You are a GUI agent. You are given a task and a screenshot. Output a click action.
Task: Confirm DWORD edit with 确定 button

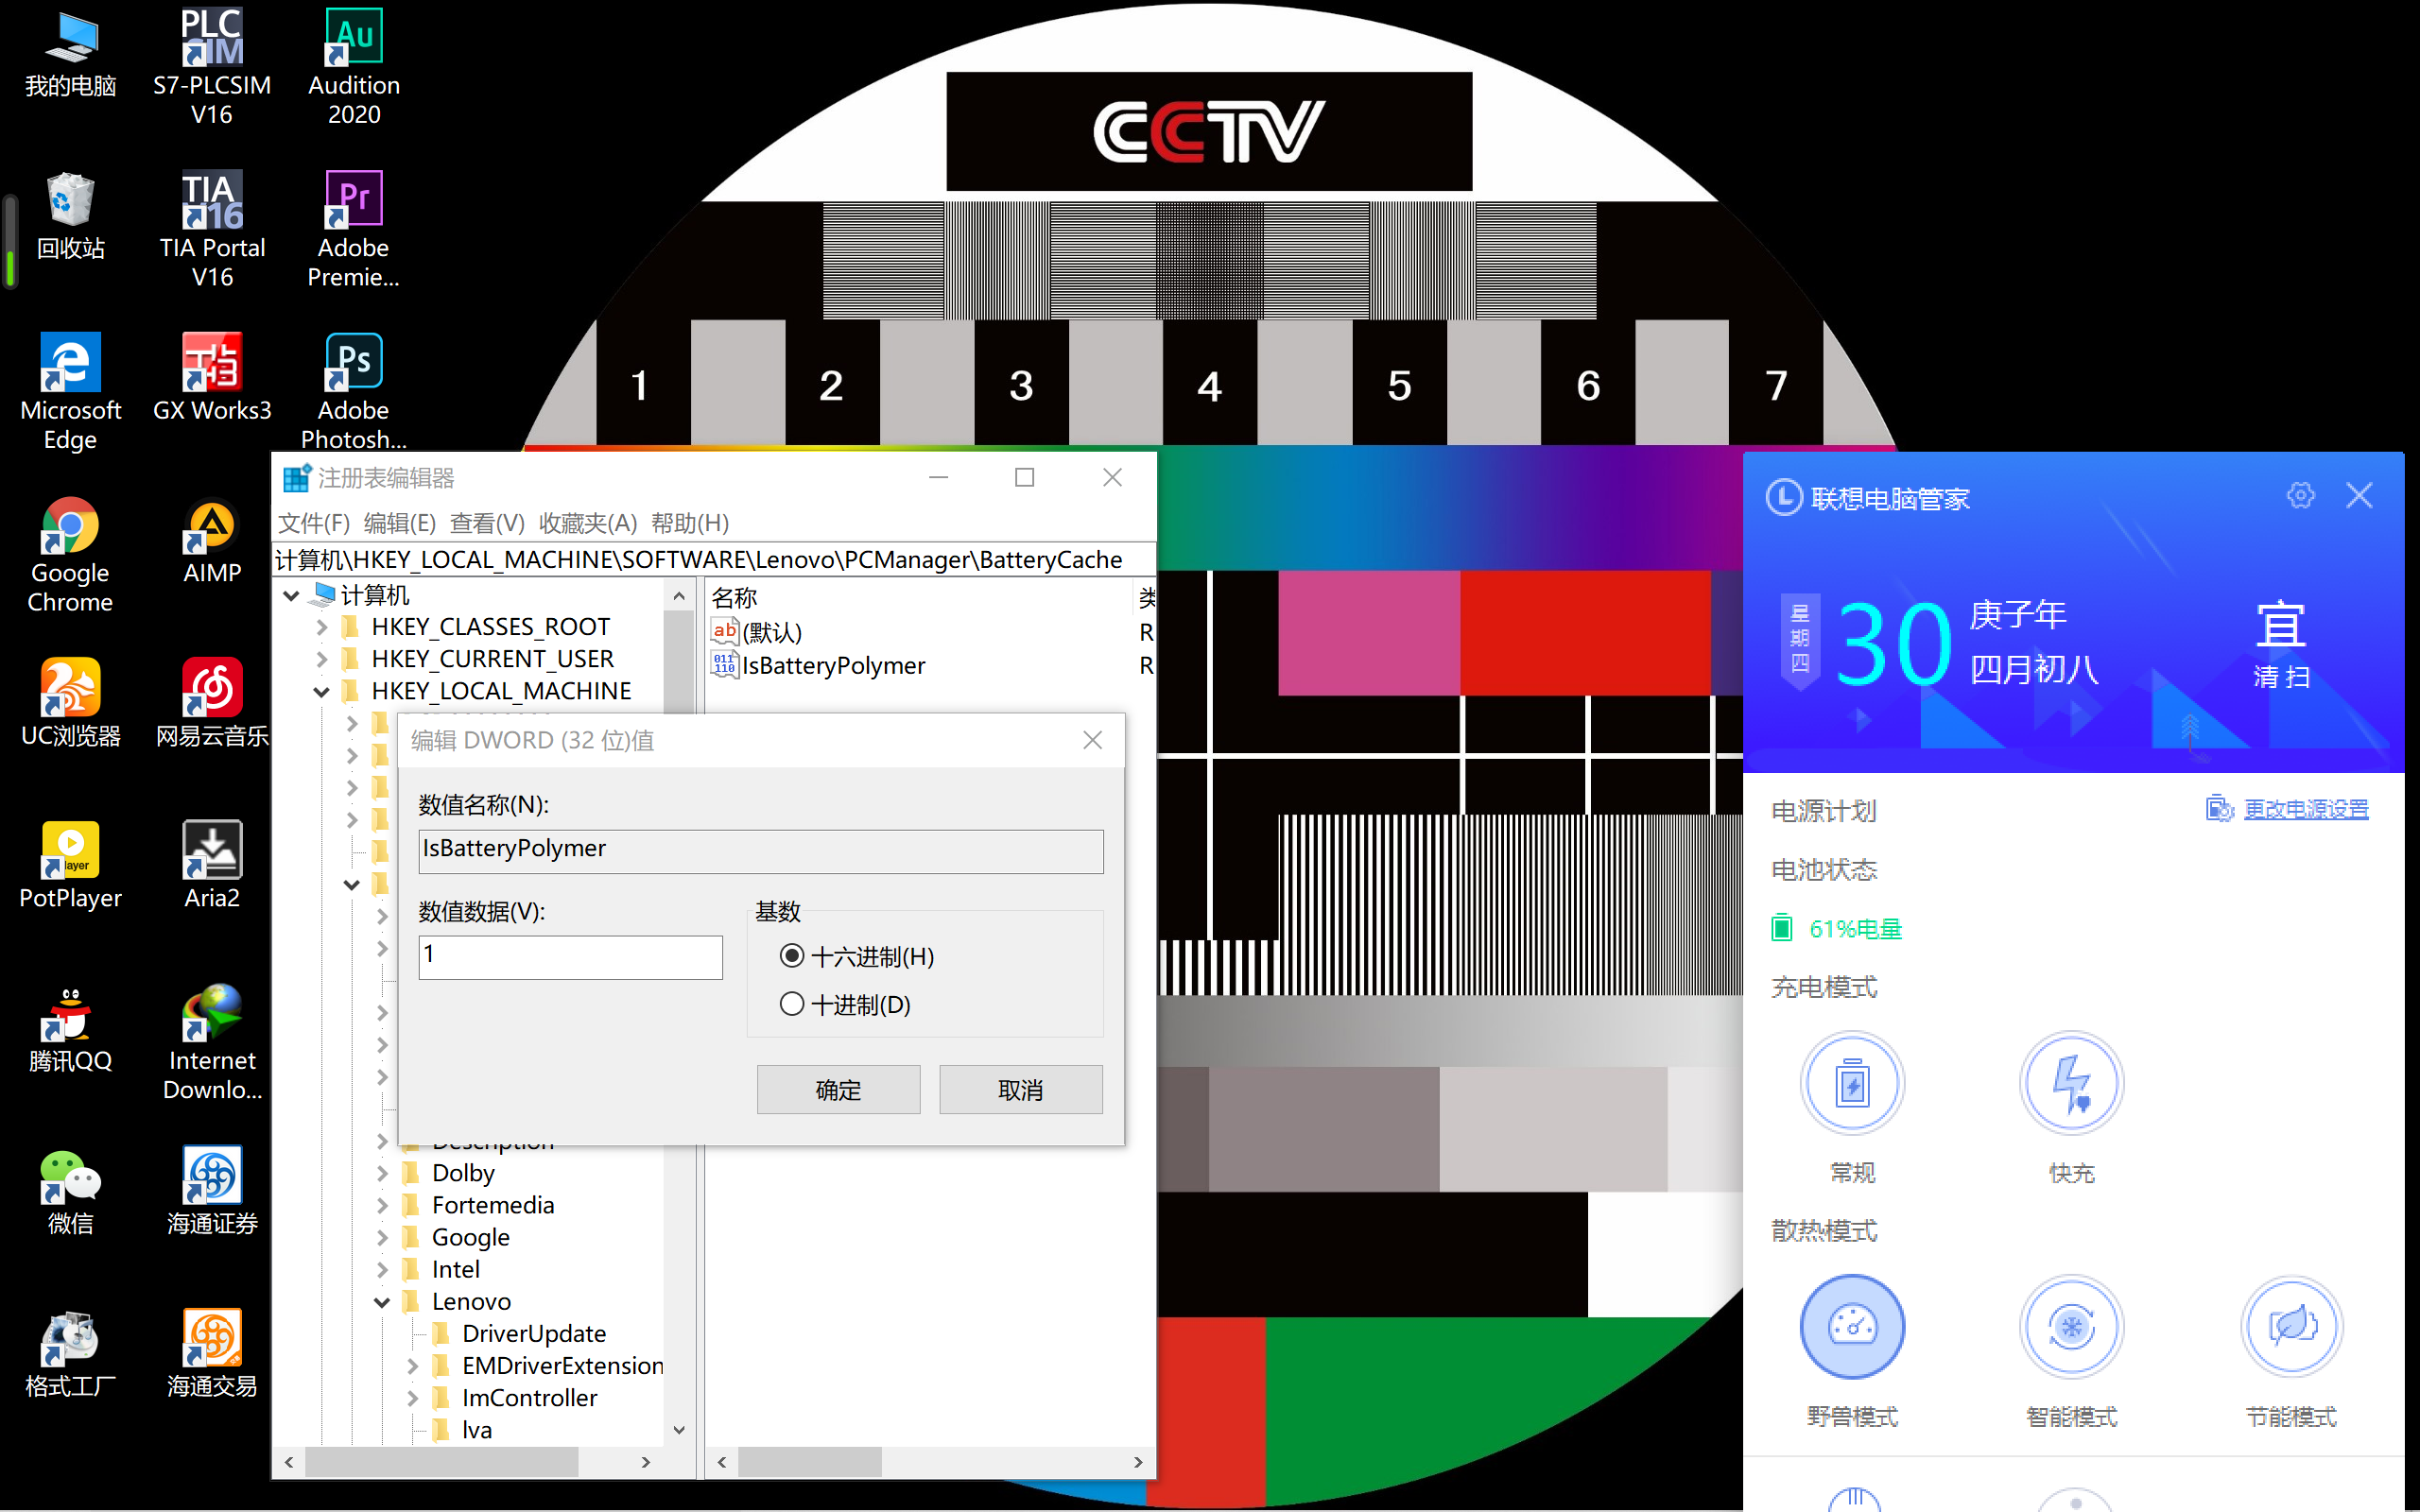[x=838, y=1089]
